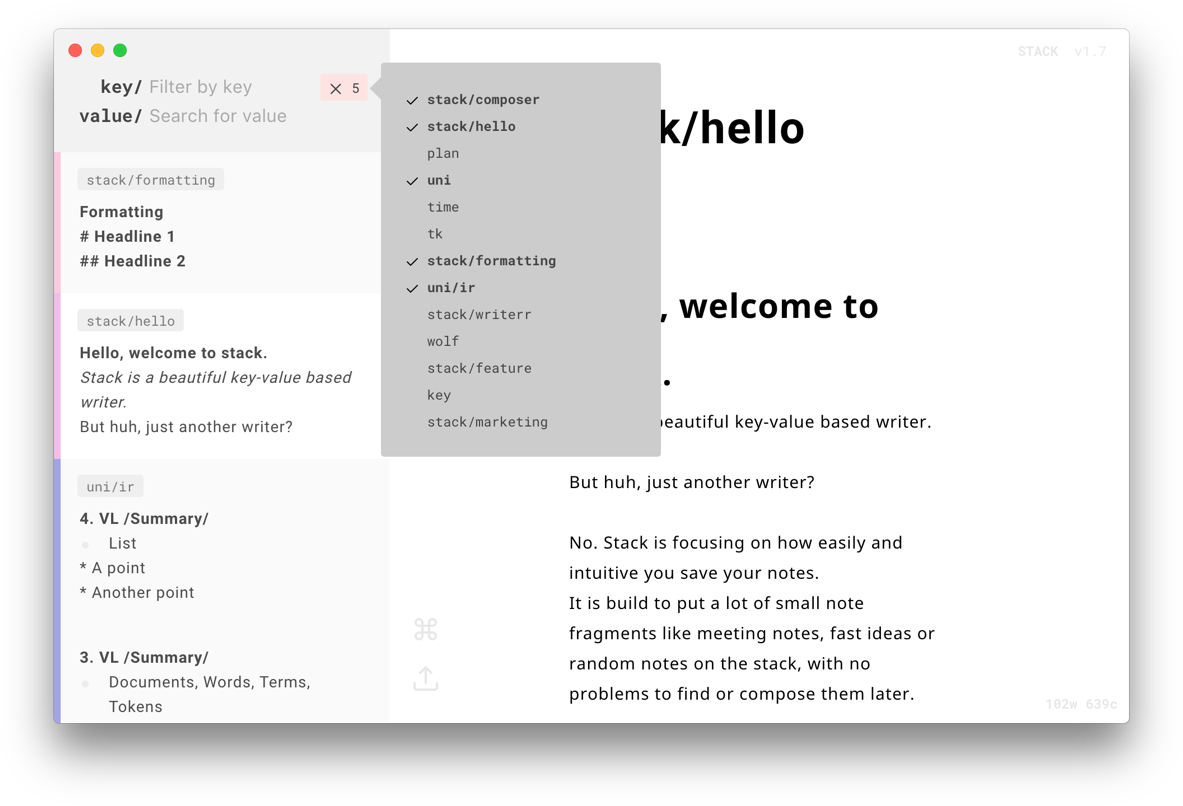Select stack/marketing in dropdown
The width and height of the screenshot is (1183, 806).
click(x=487, y=422)
